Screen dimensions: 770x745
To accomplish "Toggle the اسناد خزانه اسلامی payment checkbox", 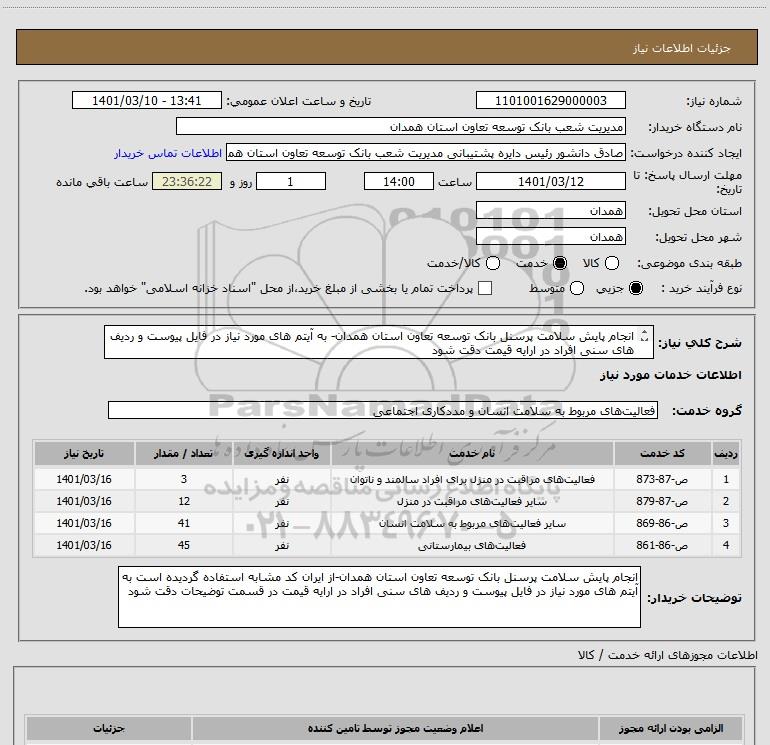I will coord(485,288).
